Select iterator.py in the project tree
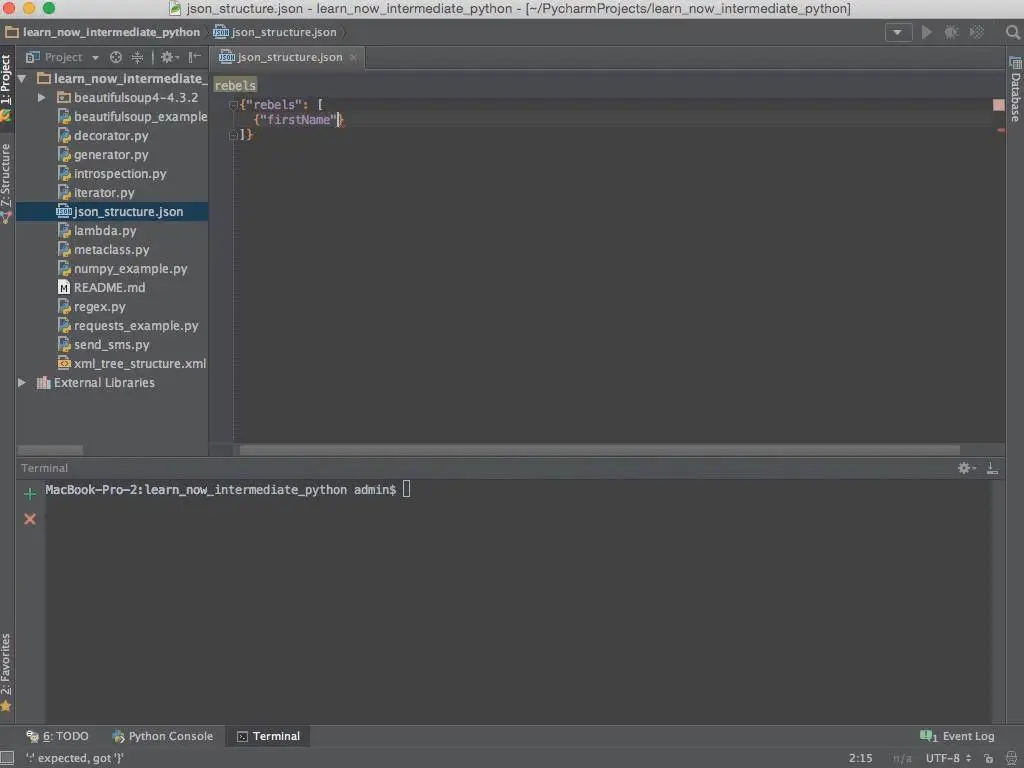 click(104, 193)
